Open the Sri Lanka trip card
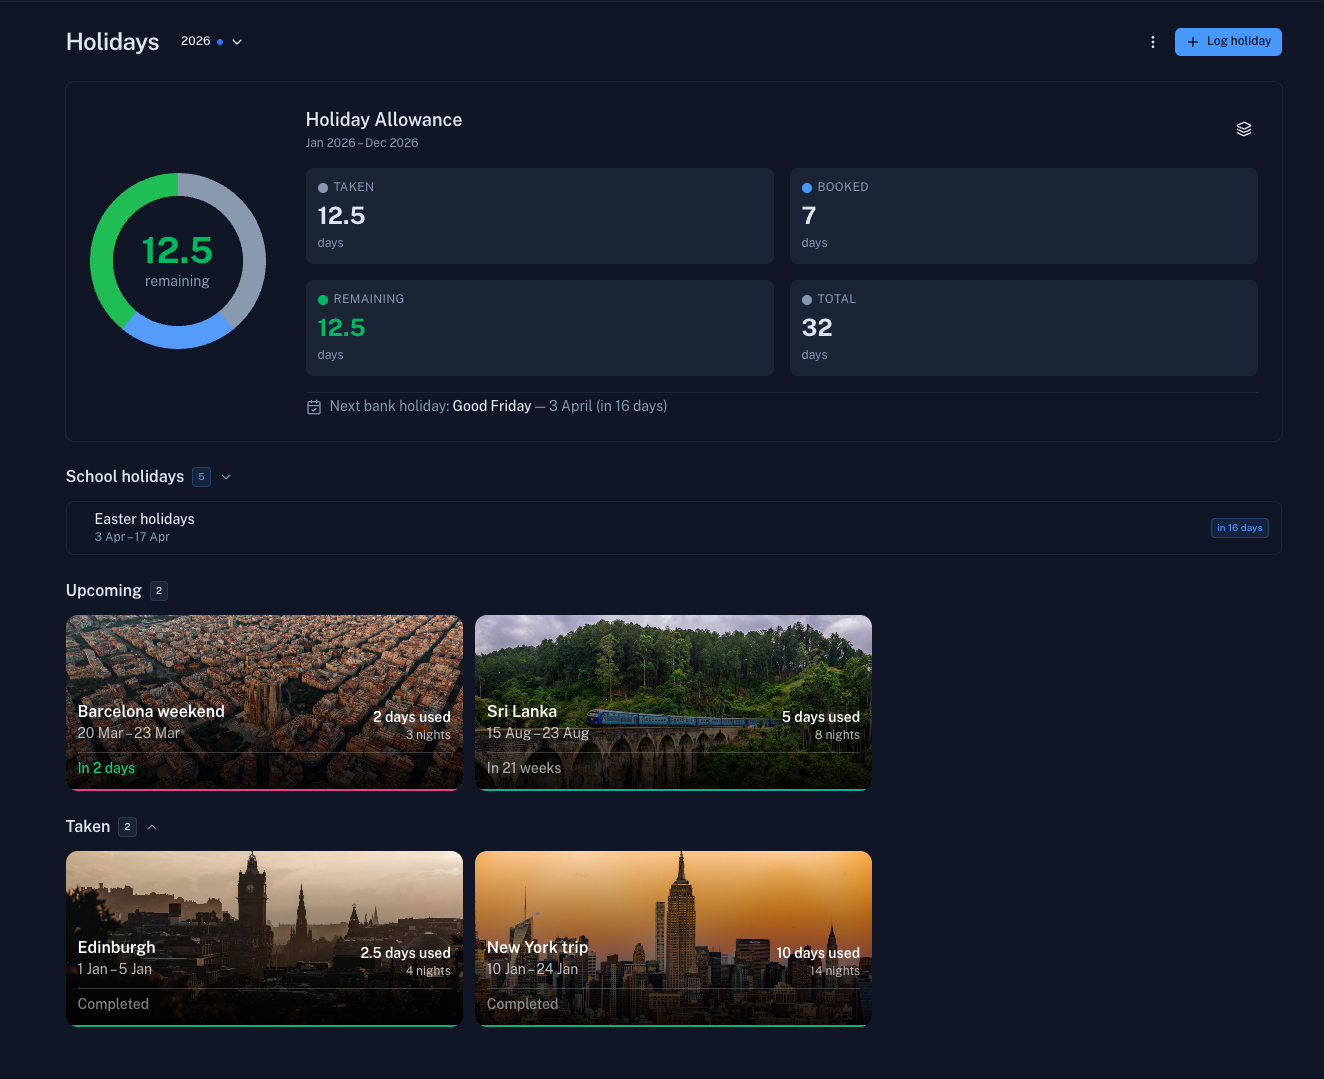 [673, 701]
